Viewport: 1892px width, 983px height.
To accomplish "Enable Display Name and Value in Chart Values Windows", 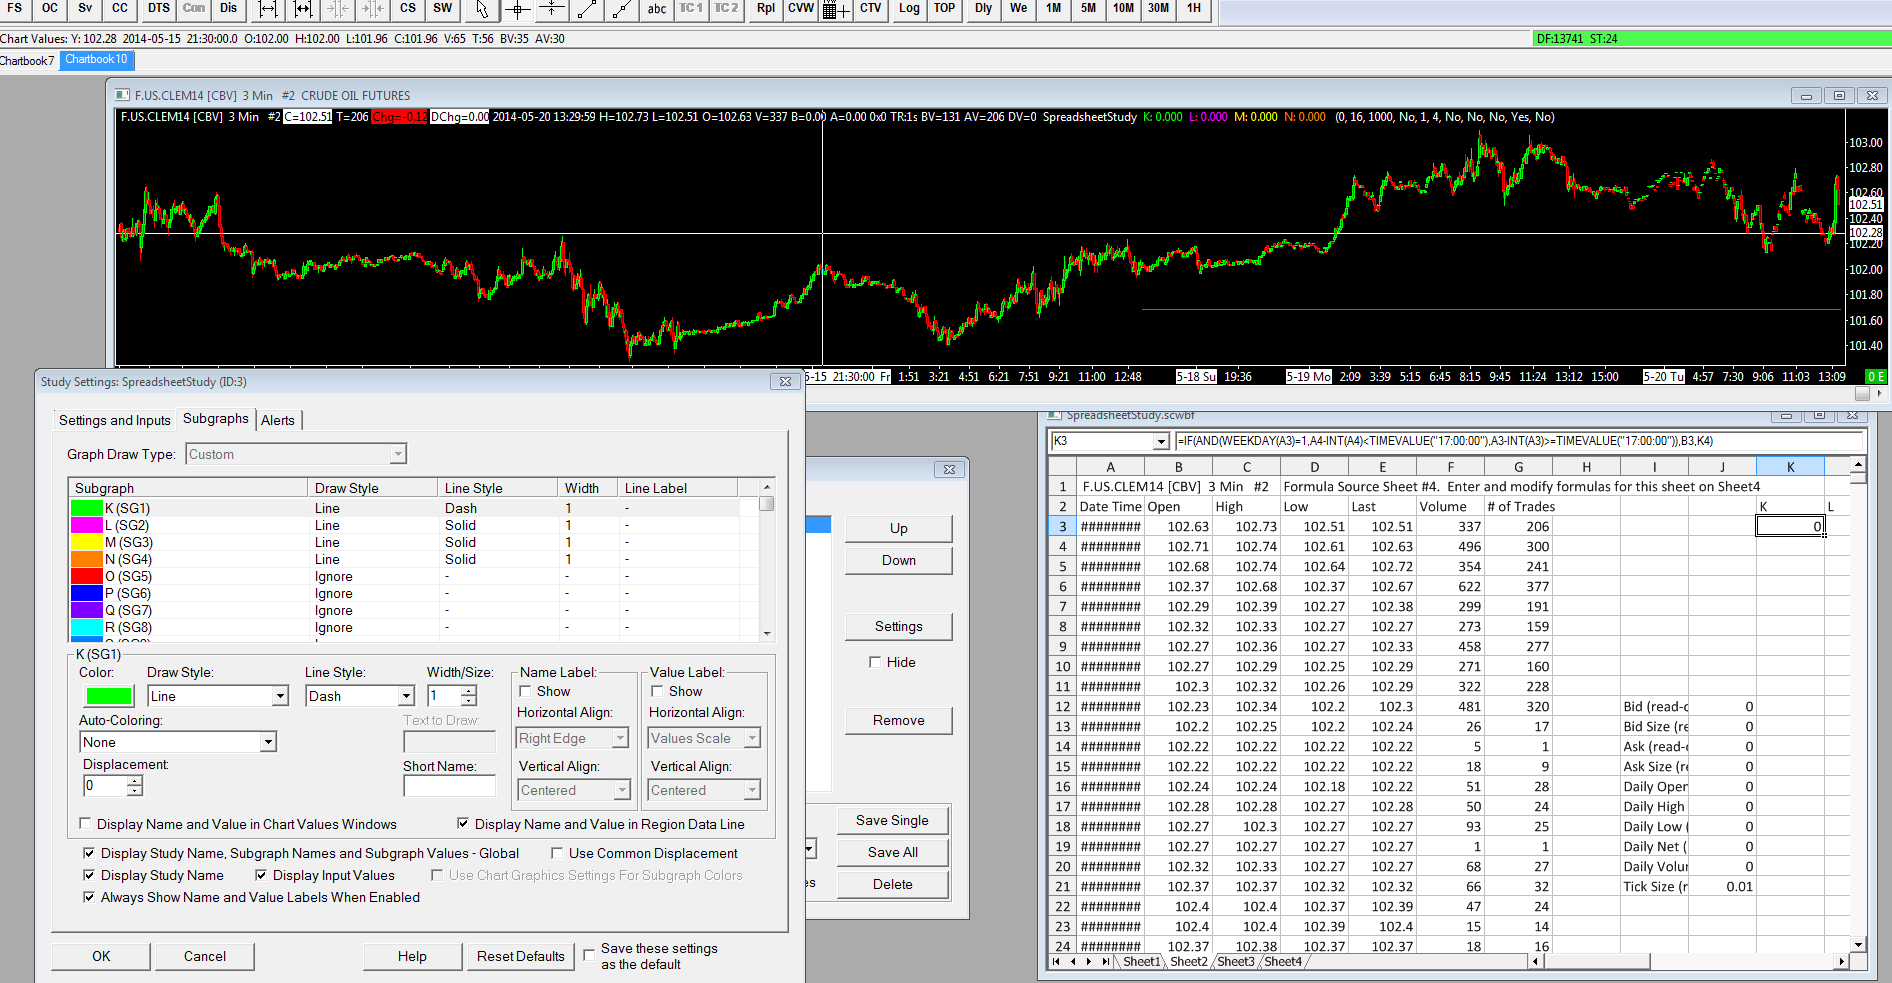I will click(86, 824).
